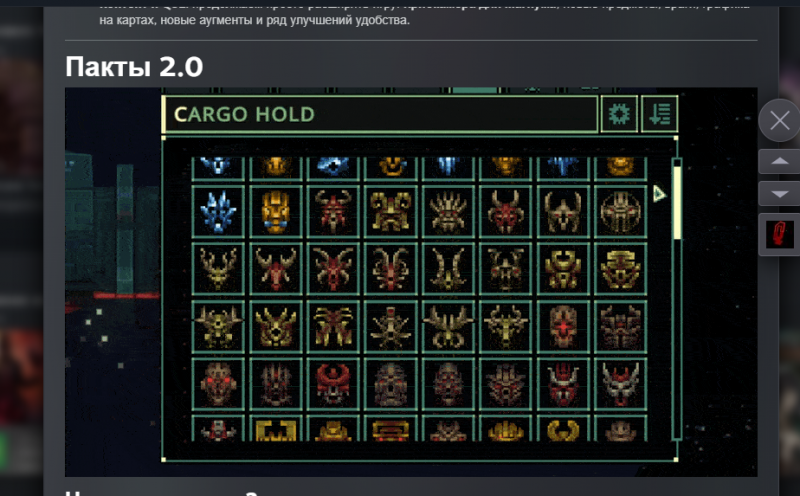Screen dimensions: 800x496
Task: Open the Cargo Hold screenshot image
Action: [x=411, y=282]
